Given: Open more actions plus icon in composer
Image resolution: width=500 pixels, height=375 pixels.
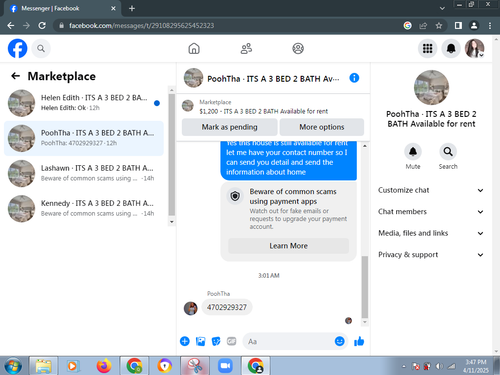Looking at the screenshot, I should pos(185,341).
